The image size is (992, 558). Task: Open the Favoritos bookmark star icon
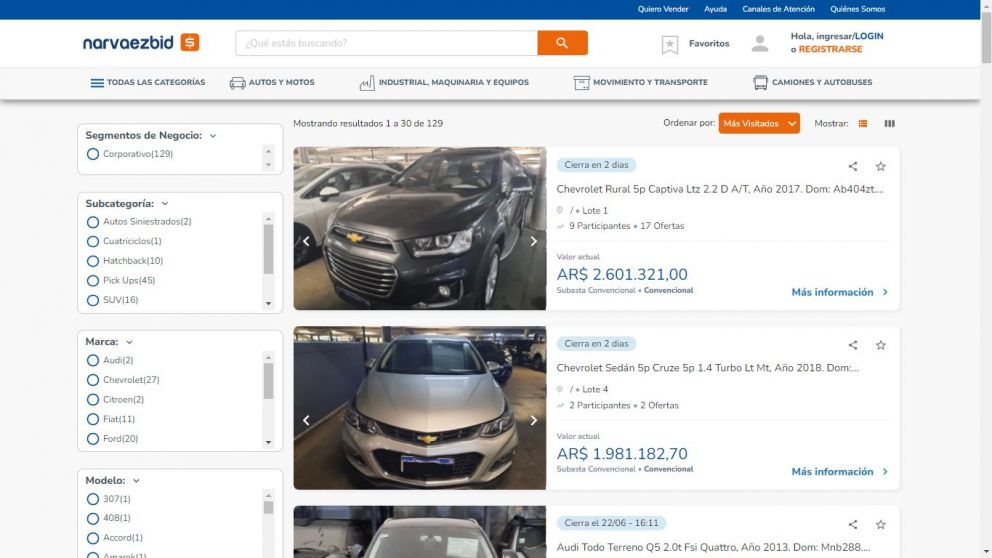pos(670,44)
